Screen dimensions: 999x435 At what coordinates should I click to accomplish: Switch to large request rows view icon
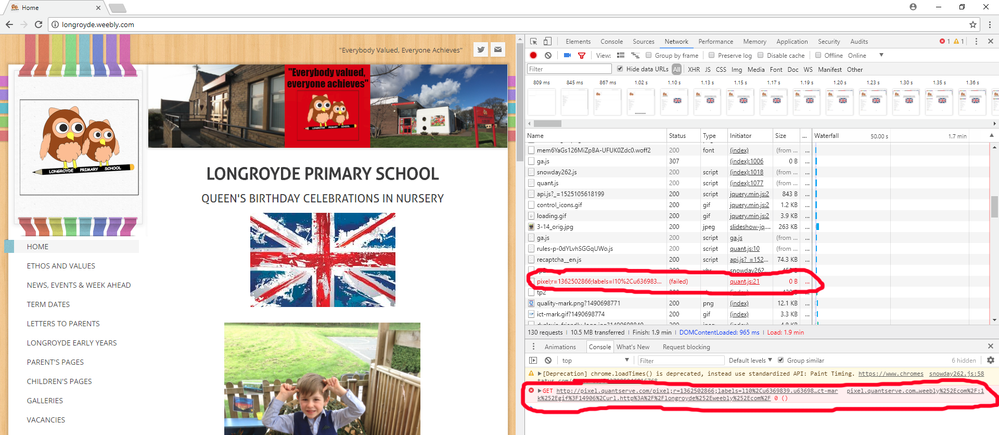tap(621, 55)
